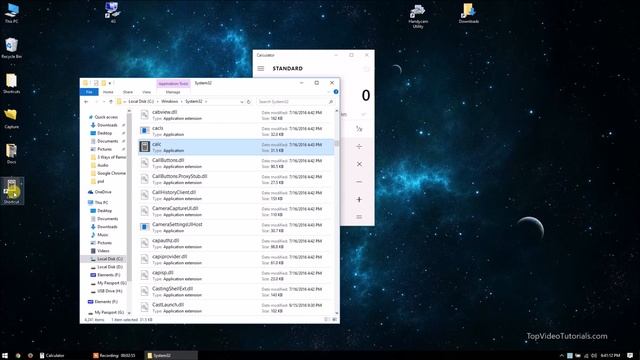Select the Handycam Utility desktop icon
This screenshot has width=640, height=360.
[418, 16]
